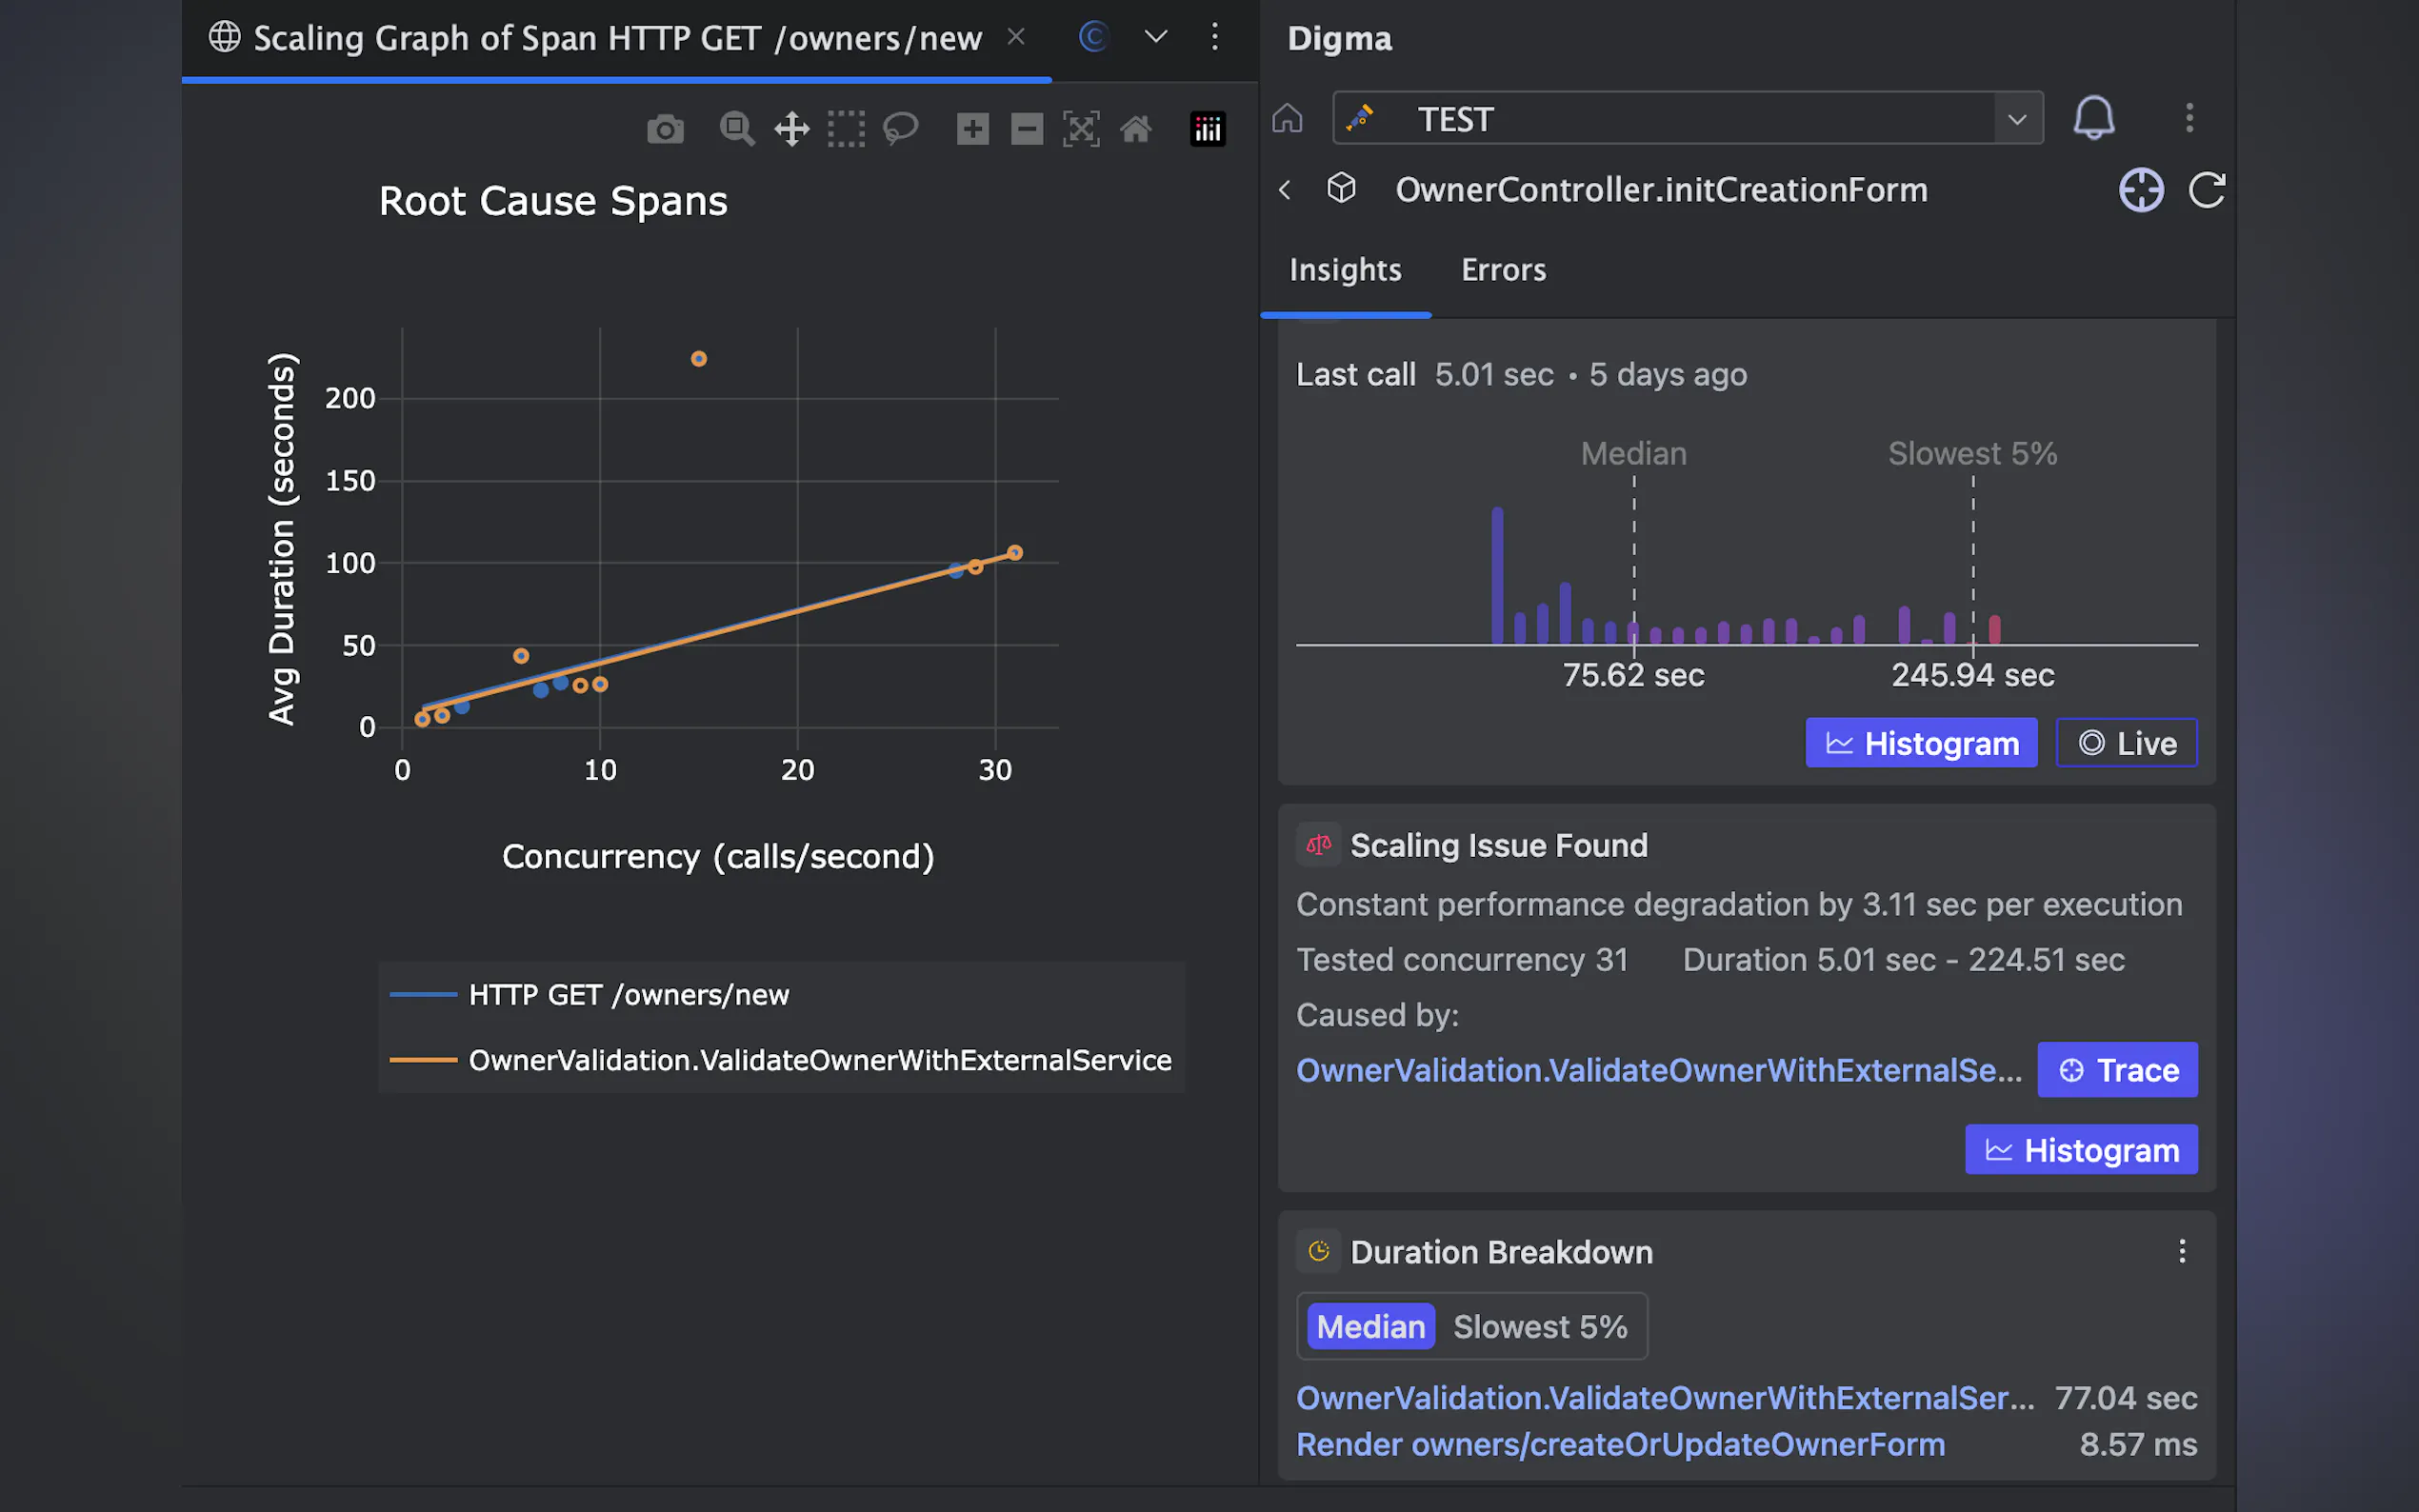
Task: Click the Zoom out minus icon
Action: click(1027, 130)
